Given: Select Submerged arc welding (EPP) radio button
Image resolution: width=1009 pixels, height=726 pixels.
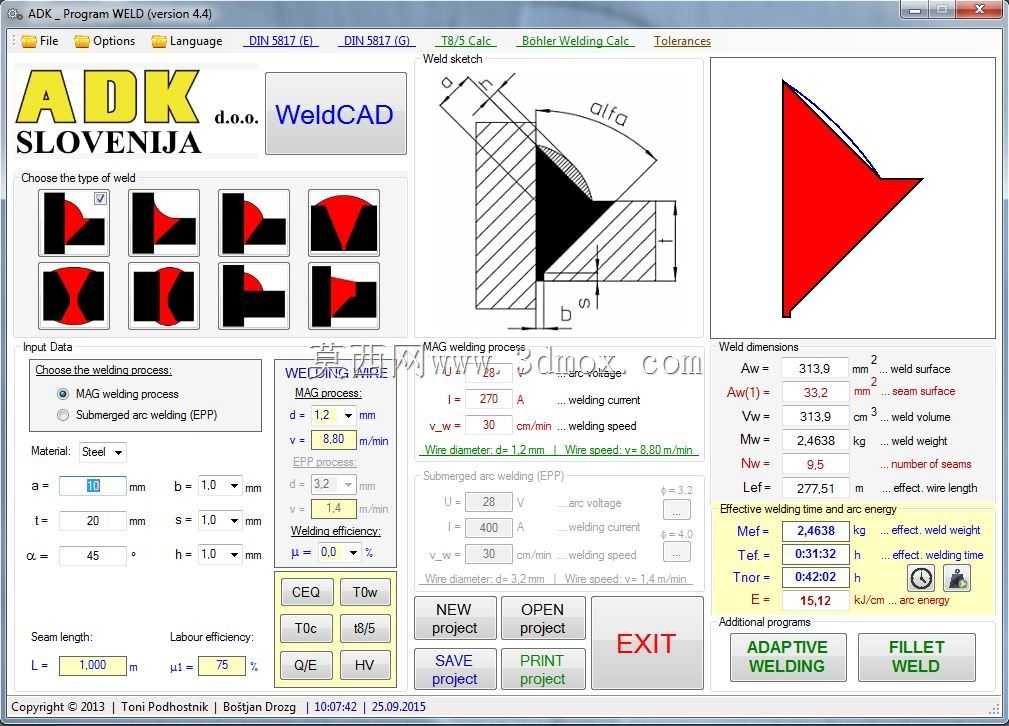Looking at the screenshot, I should [x=63, y=415].
